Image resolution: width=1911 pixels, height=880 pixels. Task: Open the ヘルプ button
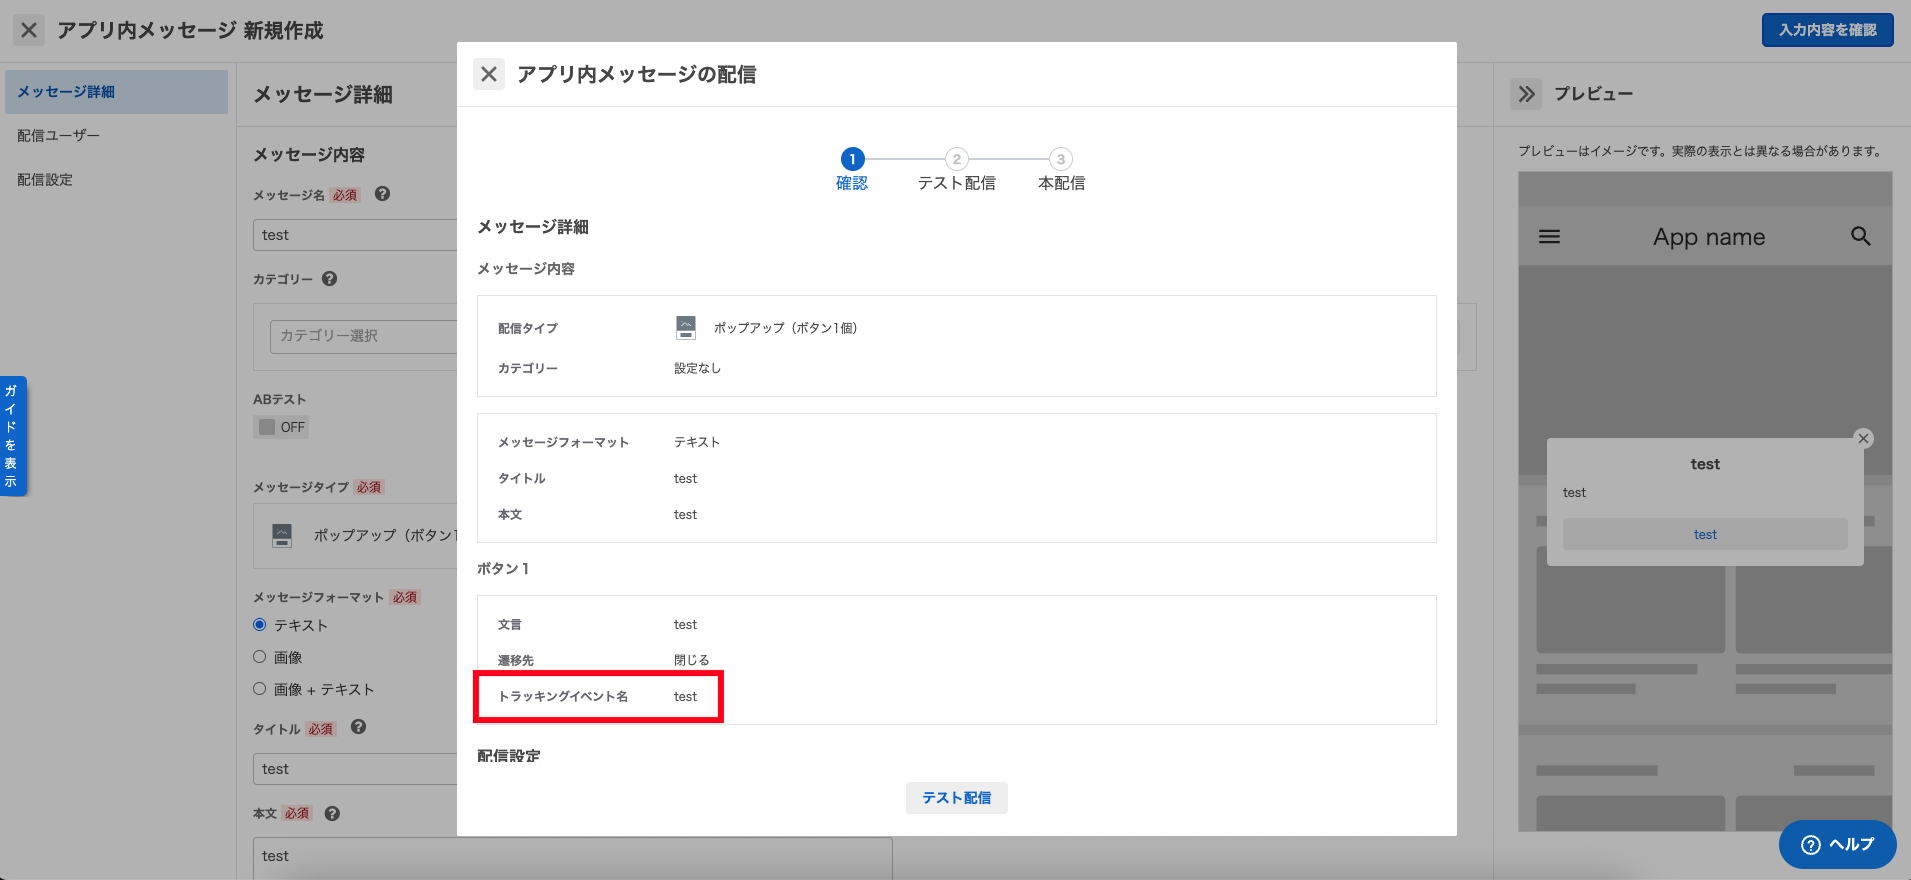pos(1837,845)
